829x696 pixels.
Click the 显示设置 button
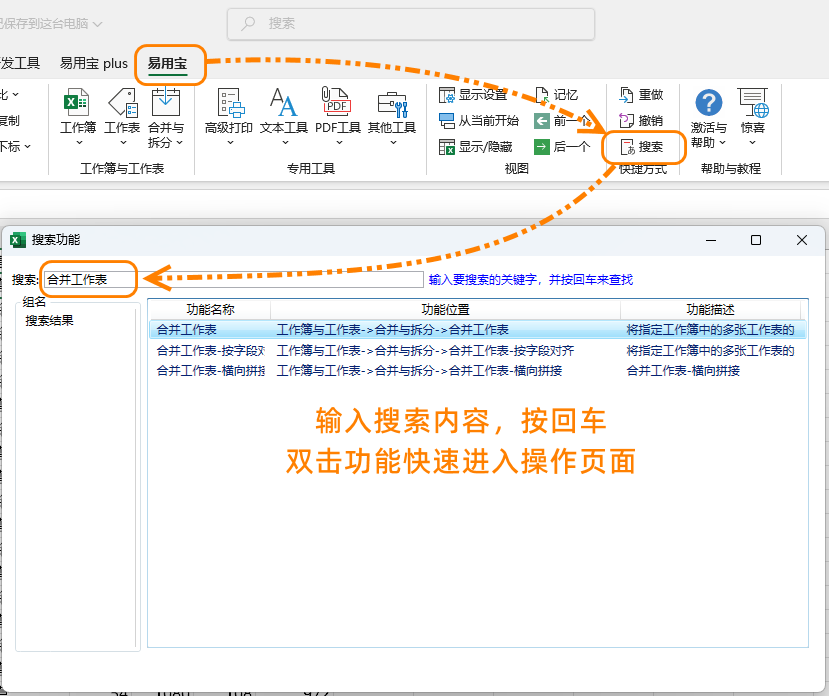pyautogui.click(x=473, y=95)
